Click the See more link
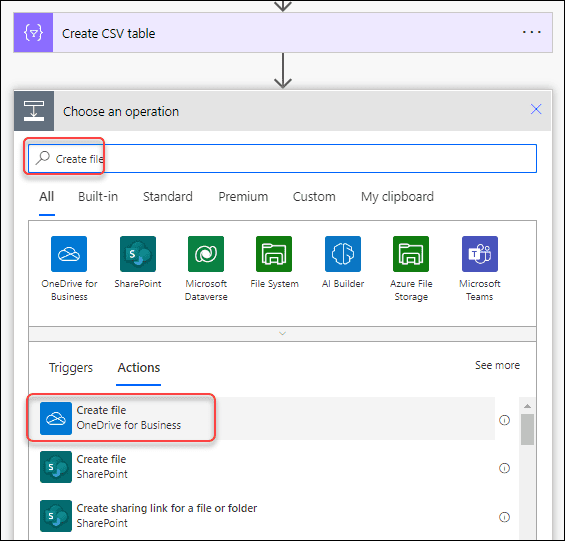The height and width of the screenshot is (541, 565). (x=497, y=365)
